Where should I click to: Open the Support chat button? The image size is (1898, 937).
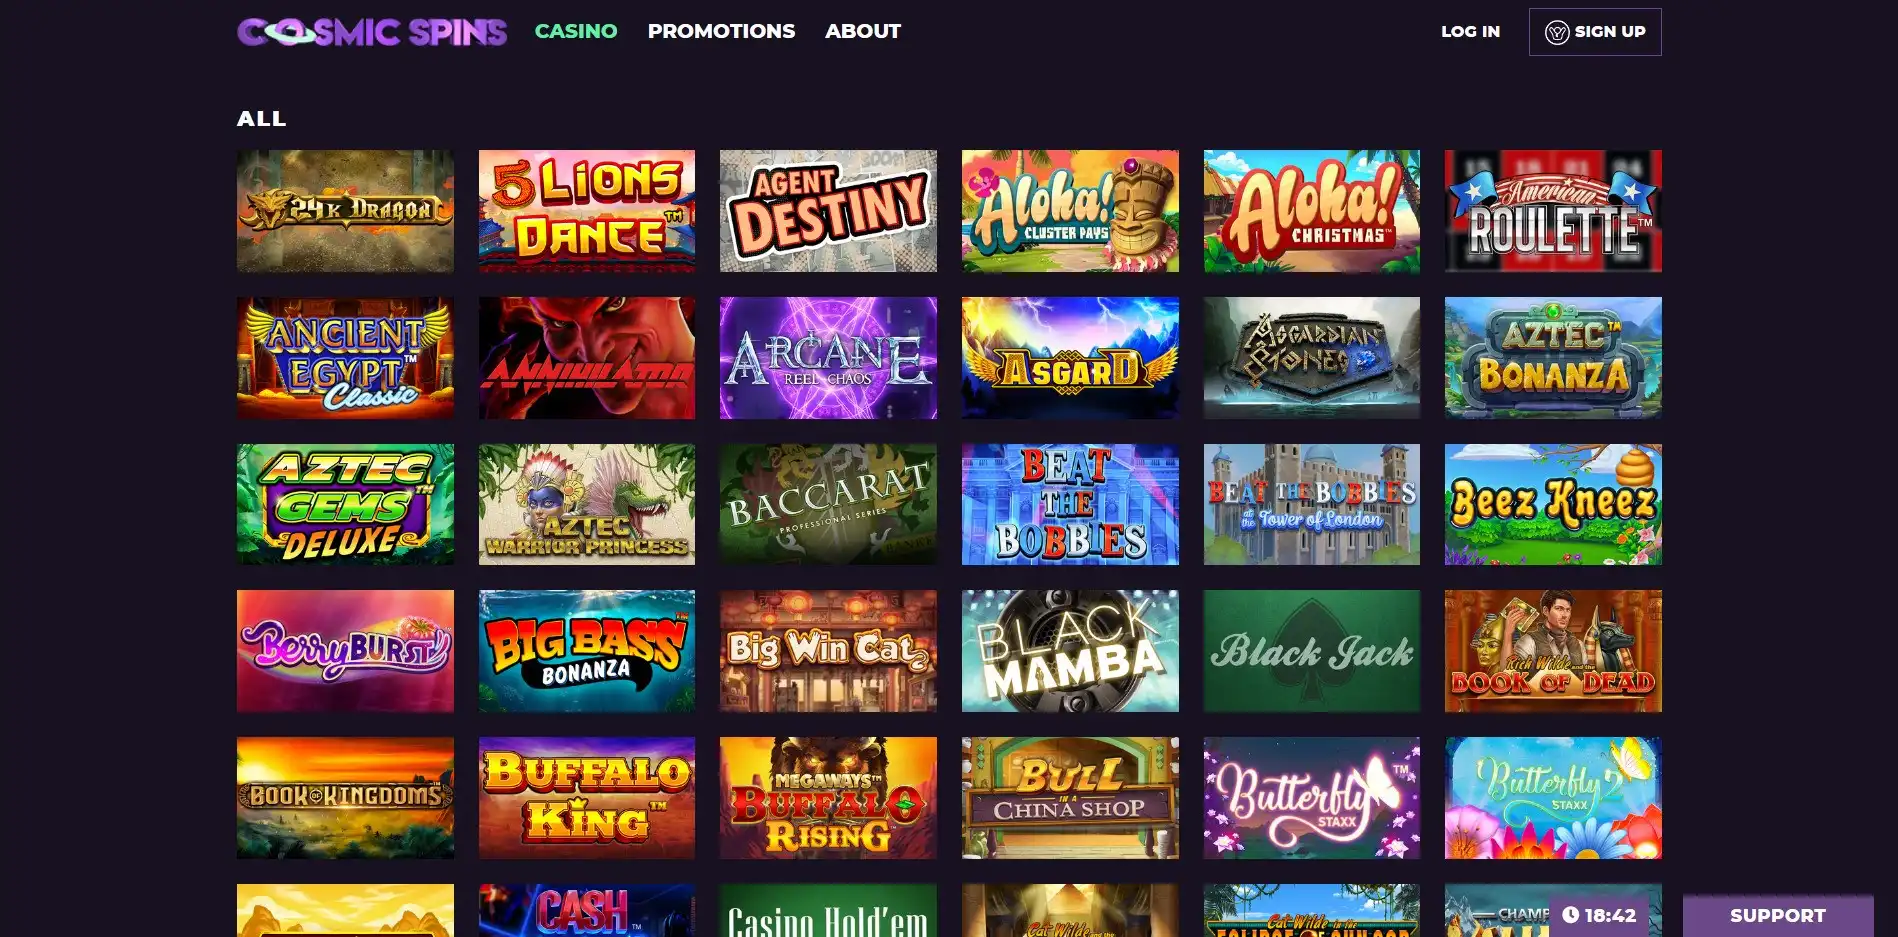(1777, 915)
